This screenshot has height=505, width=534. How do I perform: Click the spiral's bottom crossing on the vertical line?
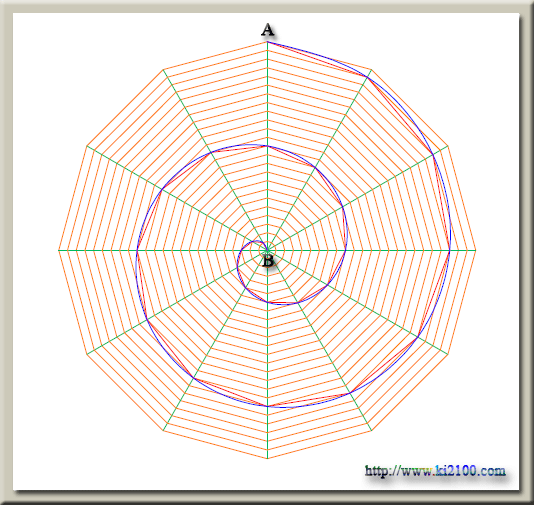[x=267, y=406]
